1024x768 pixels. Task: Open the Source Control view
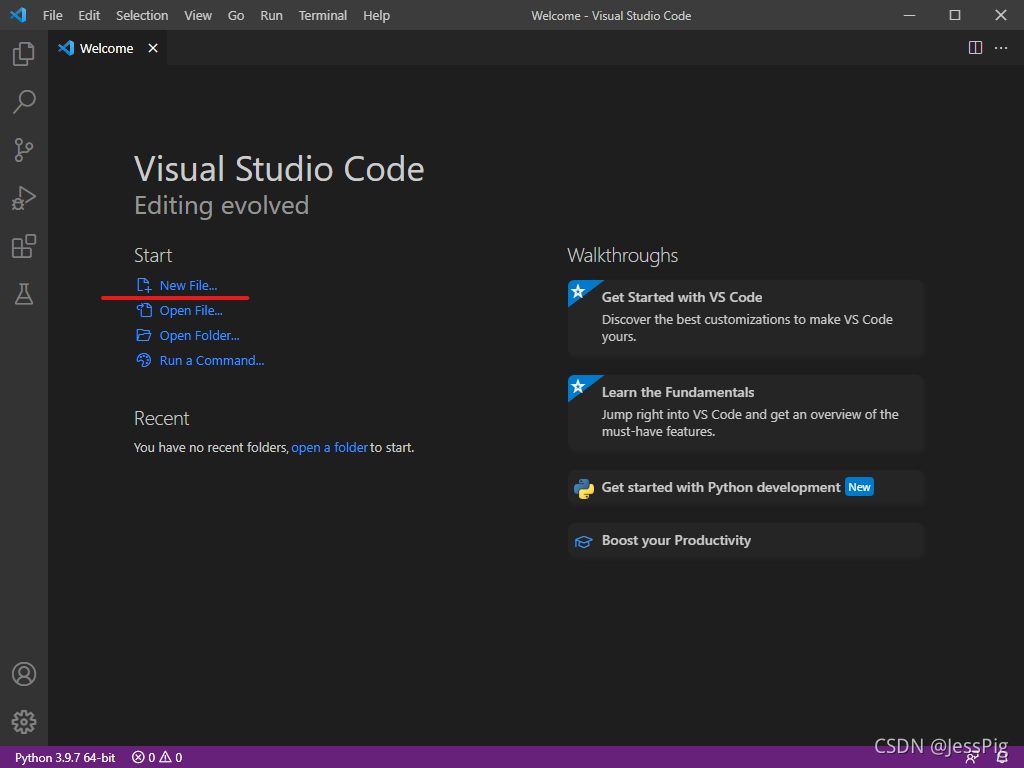24,150
